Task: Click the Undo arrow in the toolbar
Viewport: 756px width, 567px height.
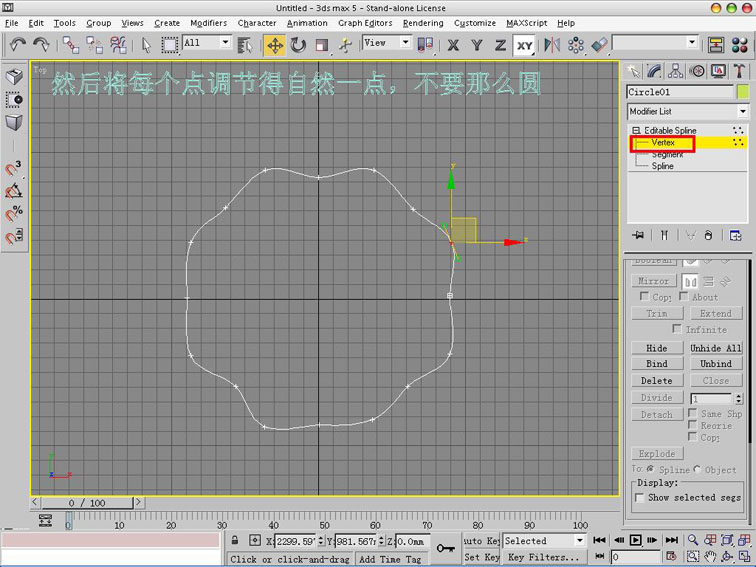Action: coord(18,45)
